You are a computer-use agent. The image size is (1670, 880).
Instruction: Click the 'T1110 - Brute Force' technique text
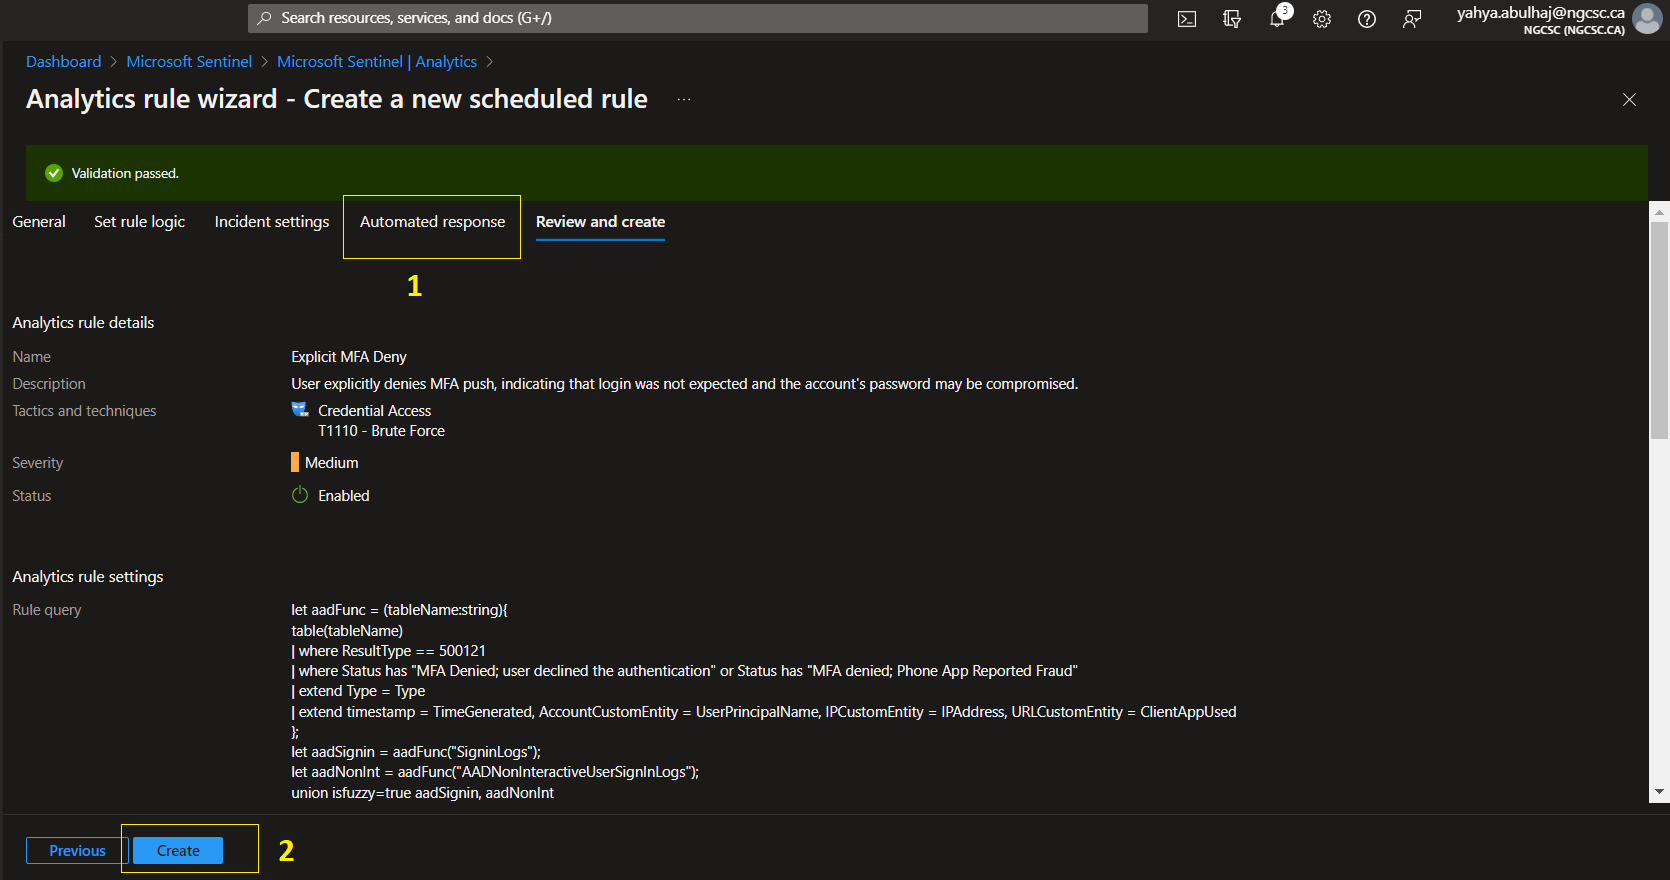pyautogui.click(x=381, y=431)
